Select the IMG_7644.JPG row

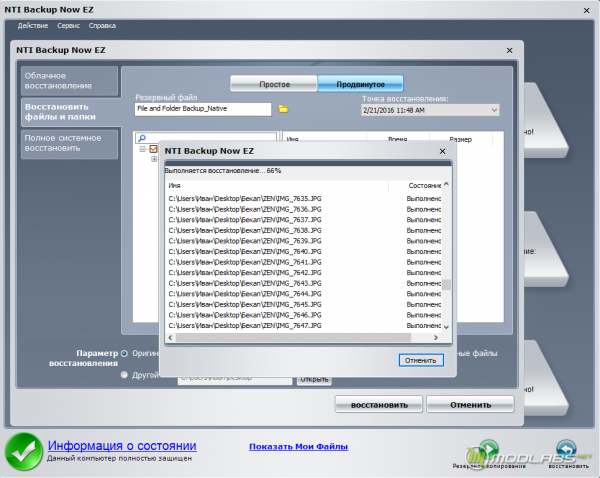click(304, 294)
